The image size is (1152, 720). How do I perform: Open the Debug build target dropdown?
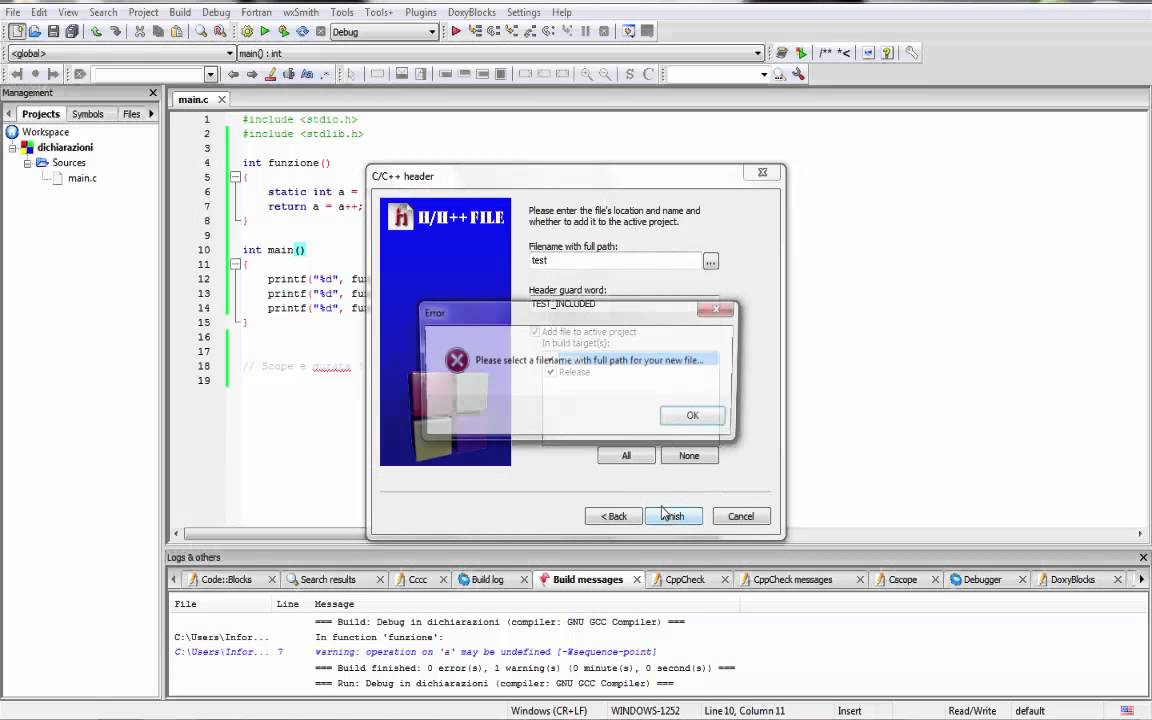[384, 32]
